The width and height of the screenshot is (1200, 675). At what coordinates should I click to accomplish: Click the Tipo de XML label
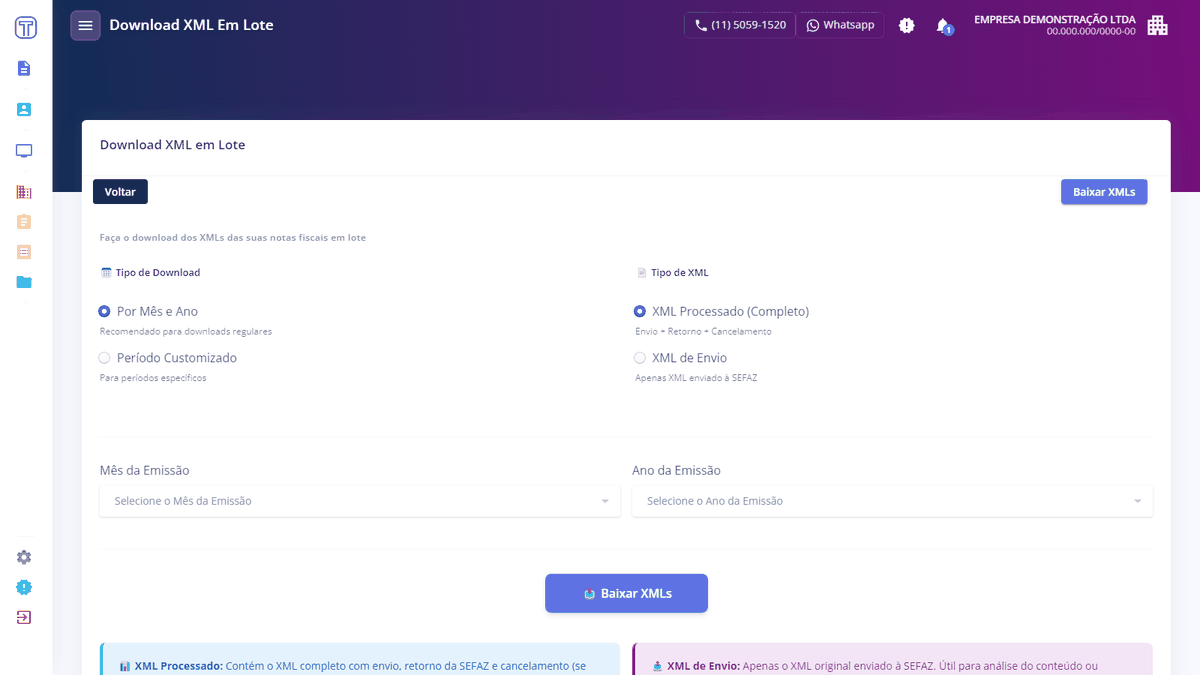(680, 272)
